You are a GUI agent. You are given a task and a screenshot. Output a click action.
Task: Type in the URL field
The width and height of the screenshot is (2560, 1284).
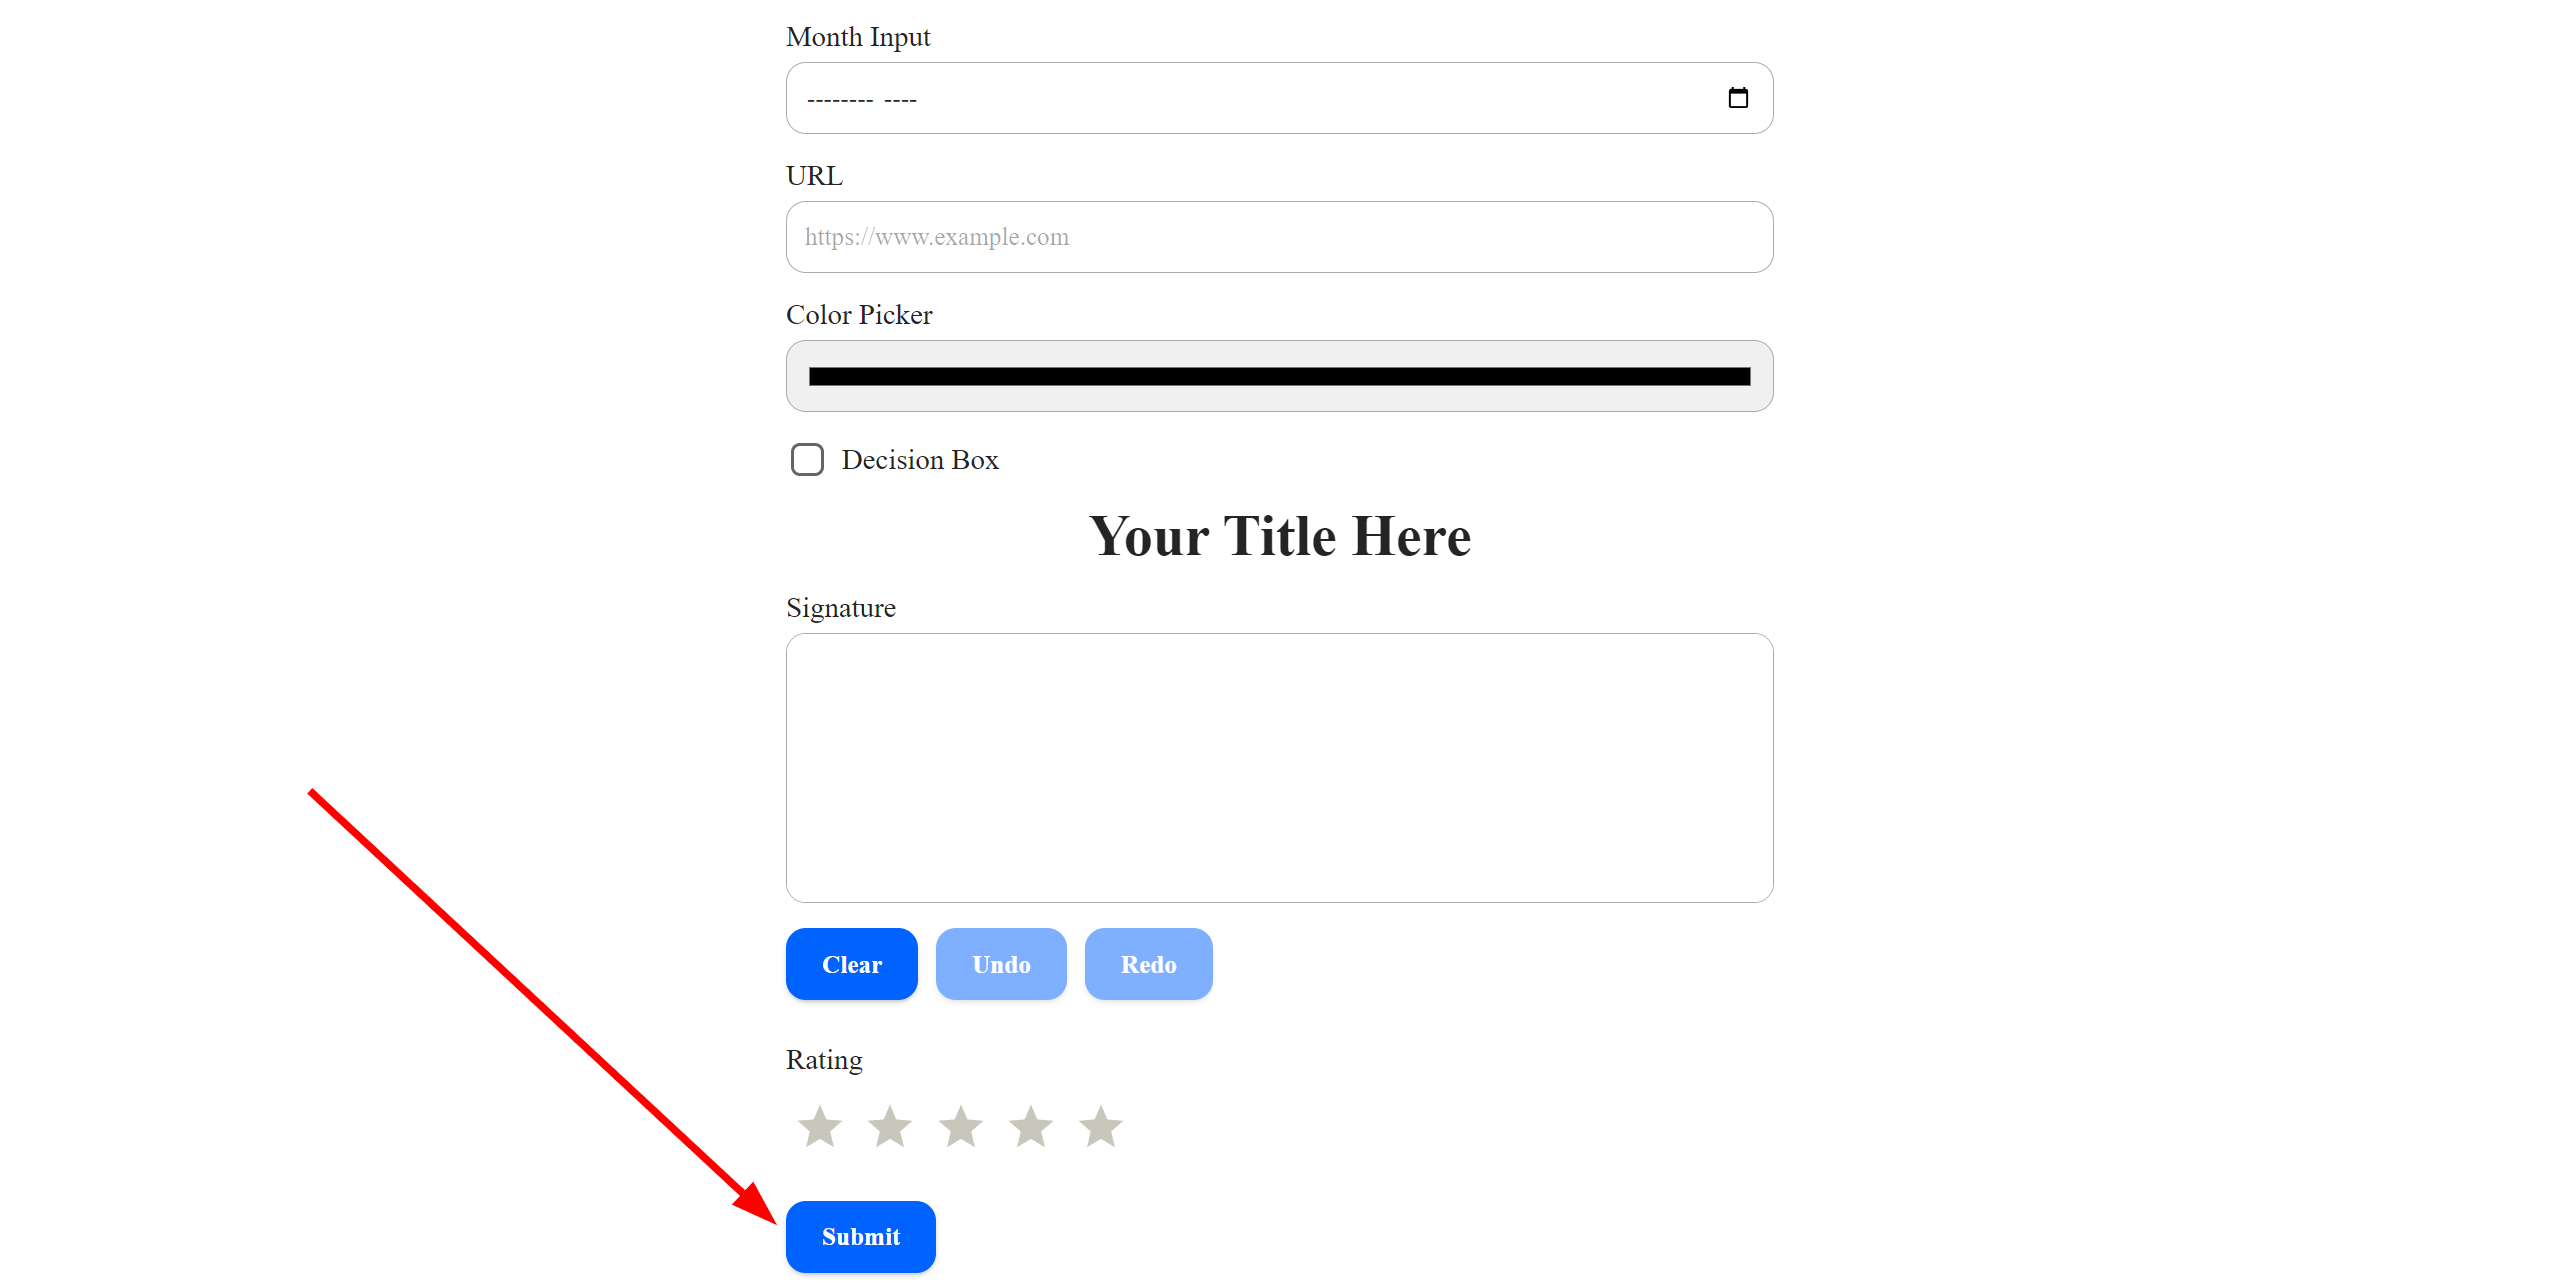[x=1280, y=236]
